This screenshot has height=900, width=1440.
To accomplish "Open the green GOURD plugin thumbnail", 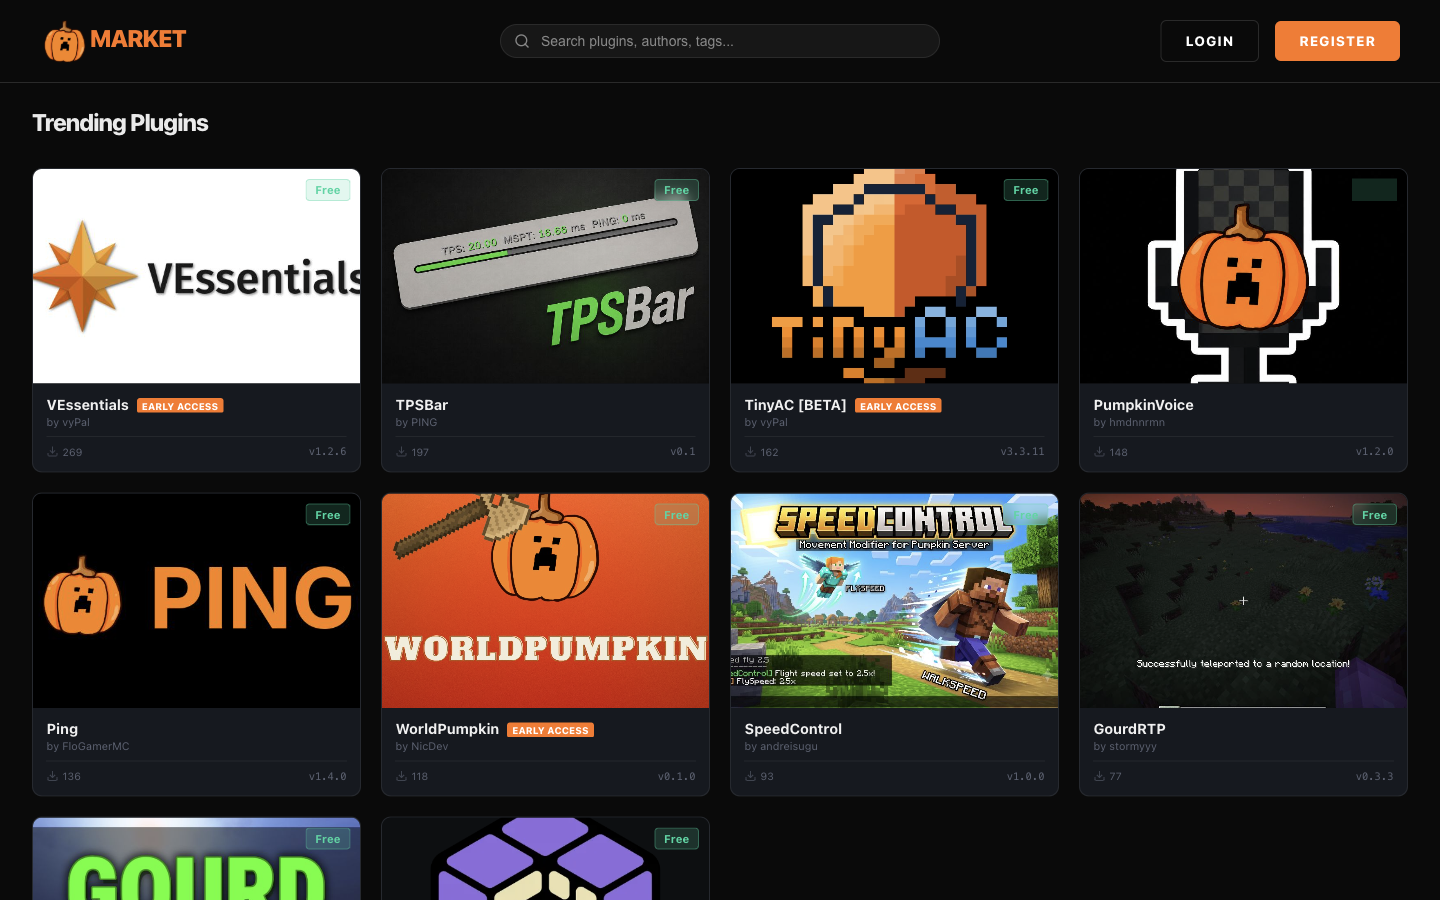I will click(196, 859).
